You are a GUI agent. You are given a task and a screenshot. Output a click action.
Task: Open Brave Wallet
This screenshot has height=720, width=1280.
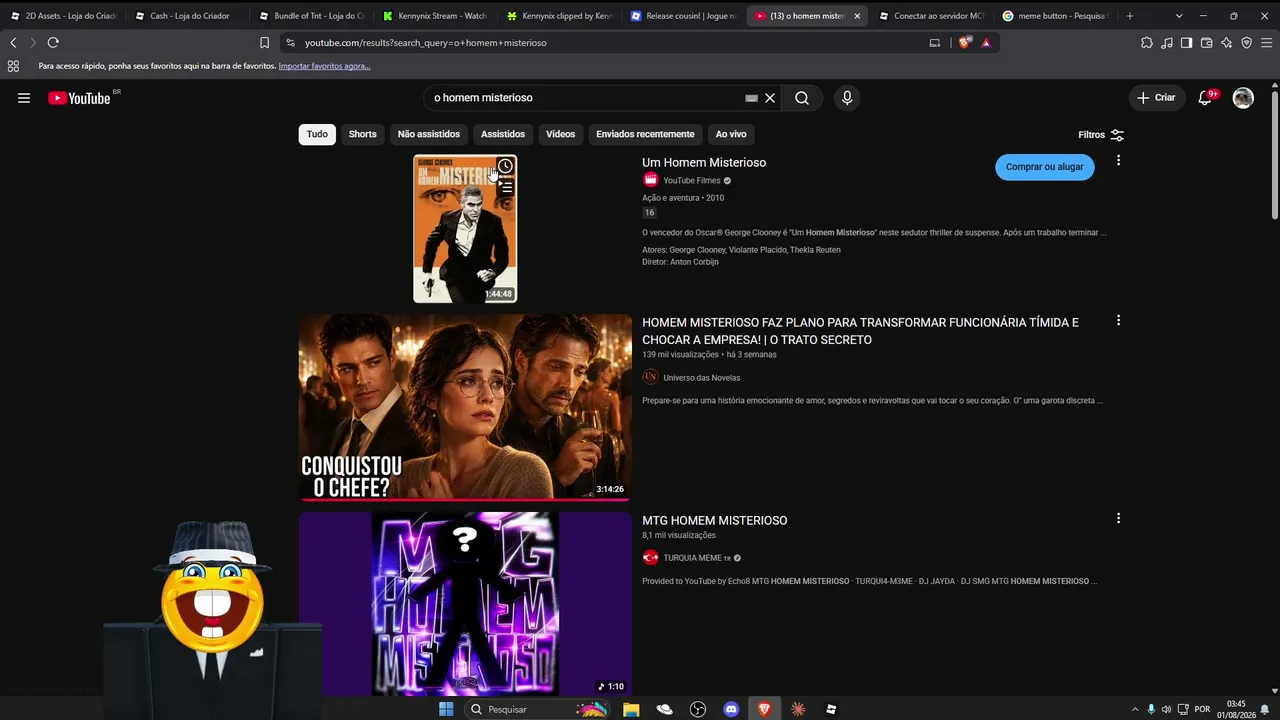pos(1206,43)
